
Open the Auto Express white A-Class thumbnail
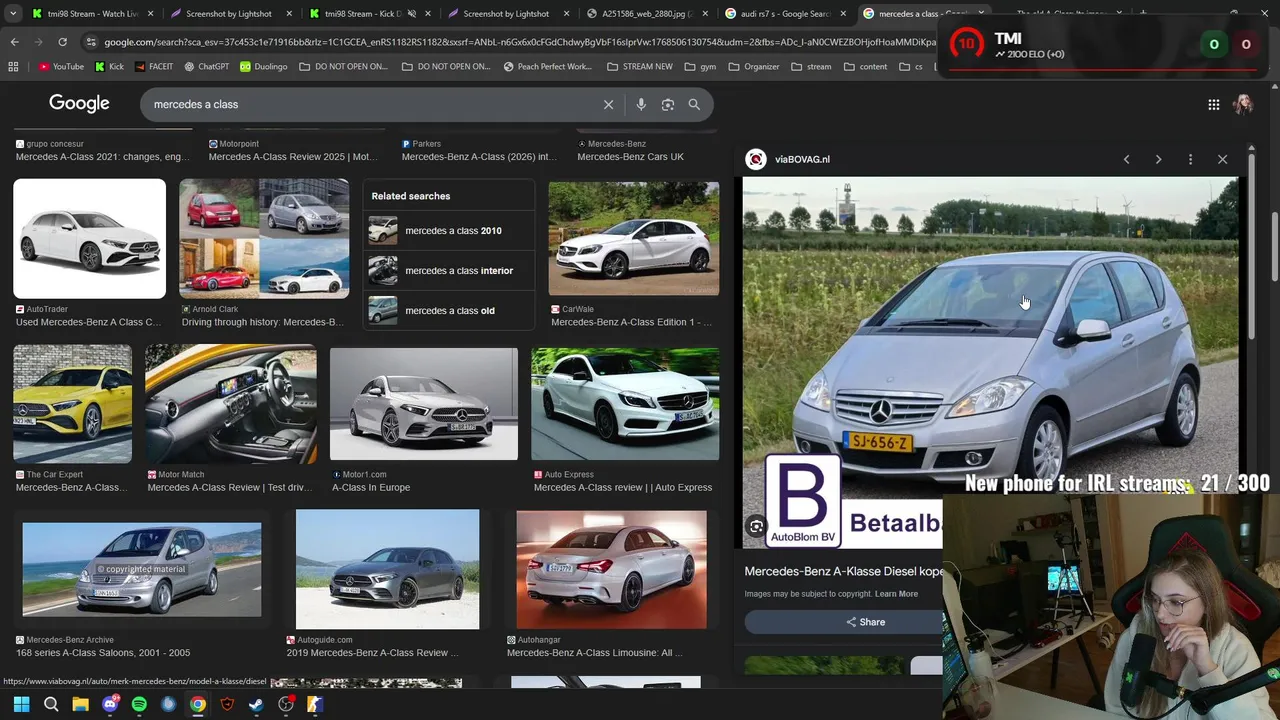tap(625, 404)
